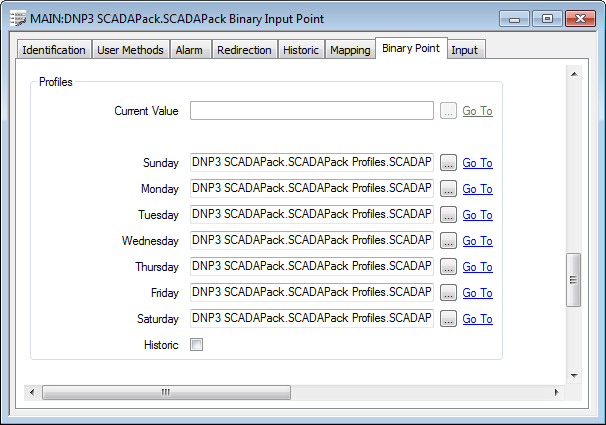Browse for the Wednesday profile
This screenshot has width=606, height=425.
[448, 241]
